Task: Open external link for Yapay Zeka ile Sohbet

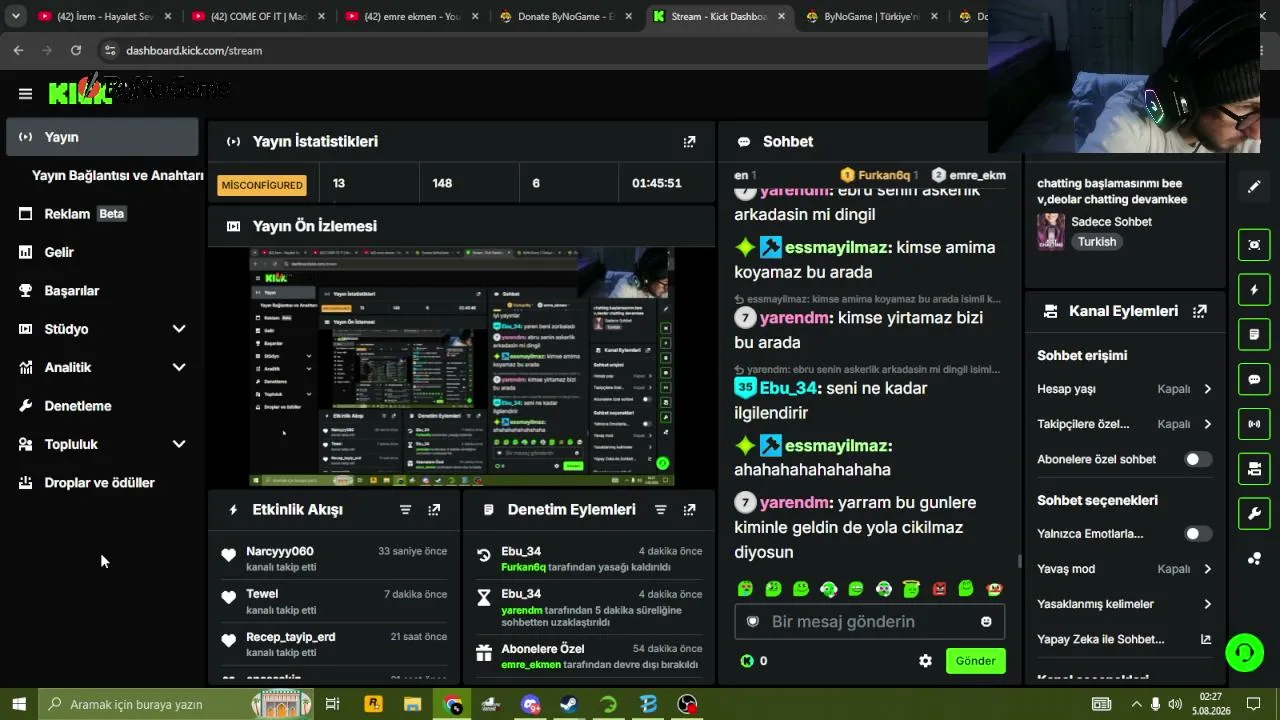Action: (1206, 640)
